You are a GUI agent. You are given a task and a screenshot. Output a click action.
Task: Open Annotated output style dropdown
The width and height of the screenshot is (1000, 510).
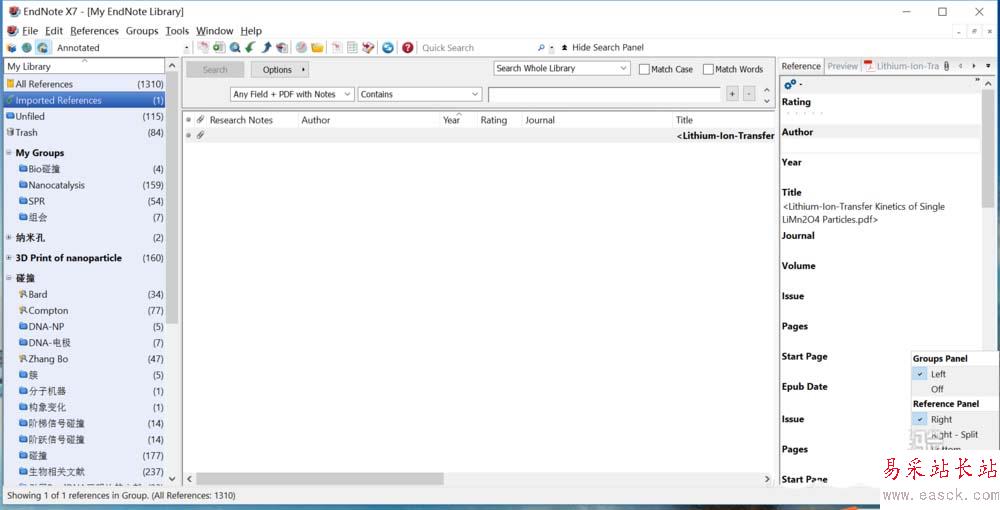[x=186, y=48]
